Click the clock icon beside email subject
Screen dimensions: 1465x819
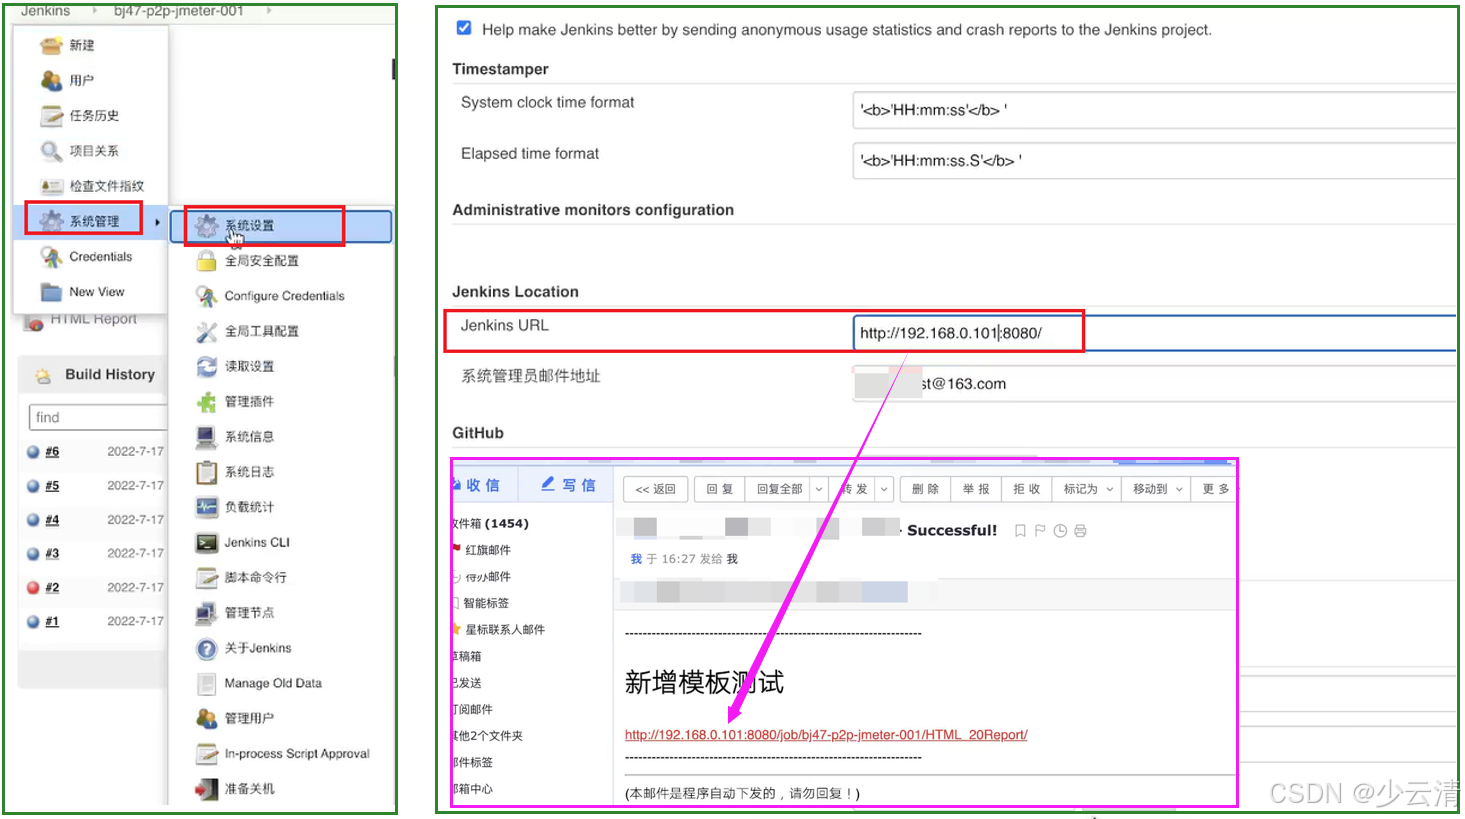[1060, 531]
